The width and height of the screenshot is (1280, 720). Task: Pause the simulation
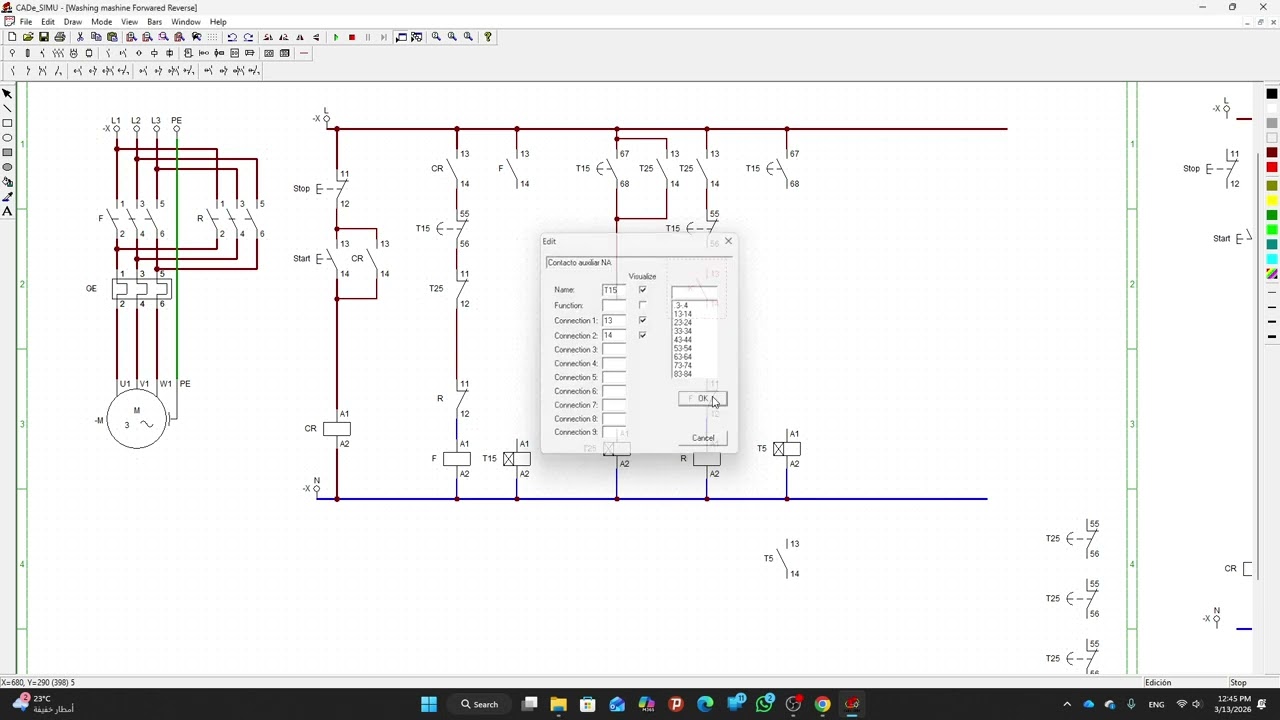point(367,37)
